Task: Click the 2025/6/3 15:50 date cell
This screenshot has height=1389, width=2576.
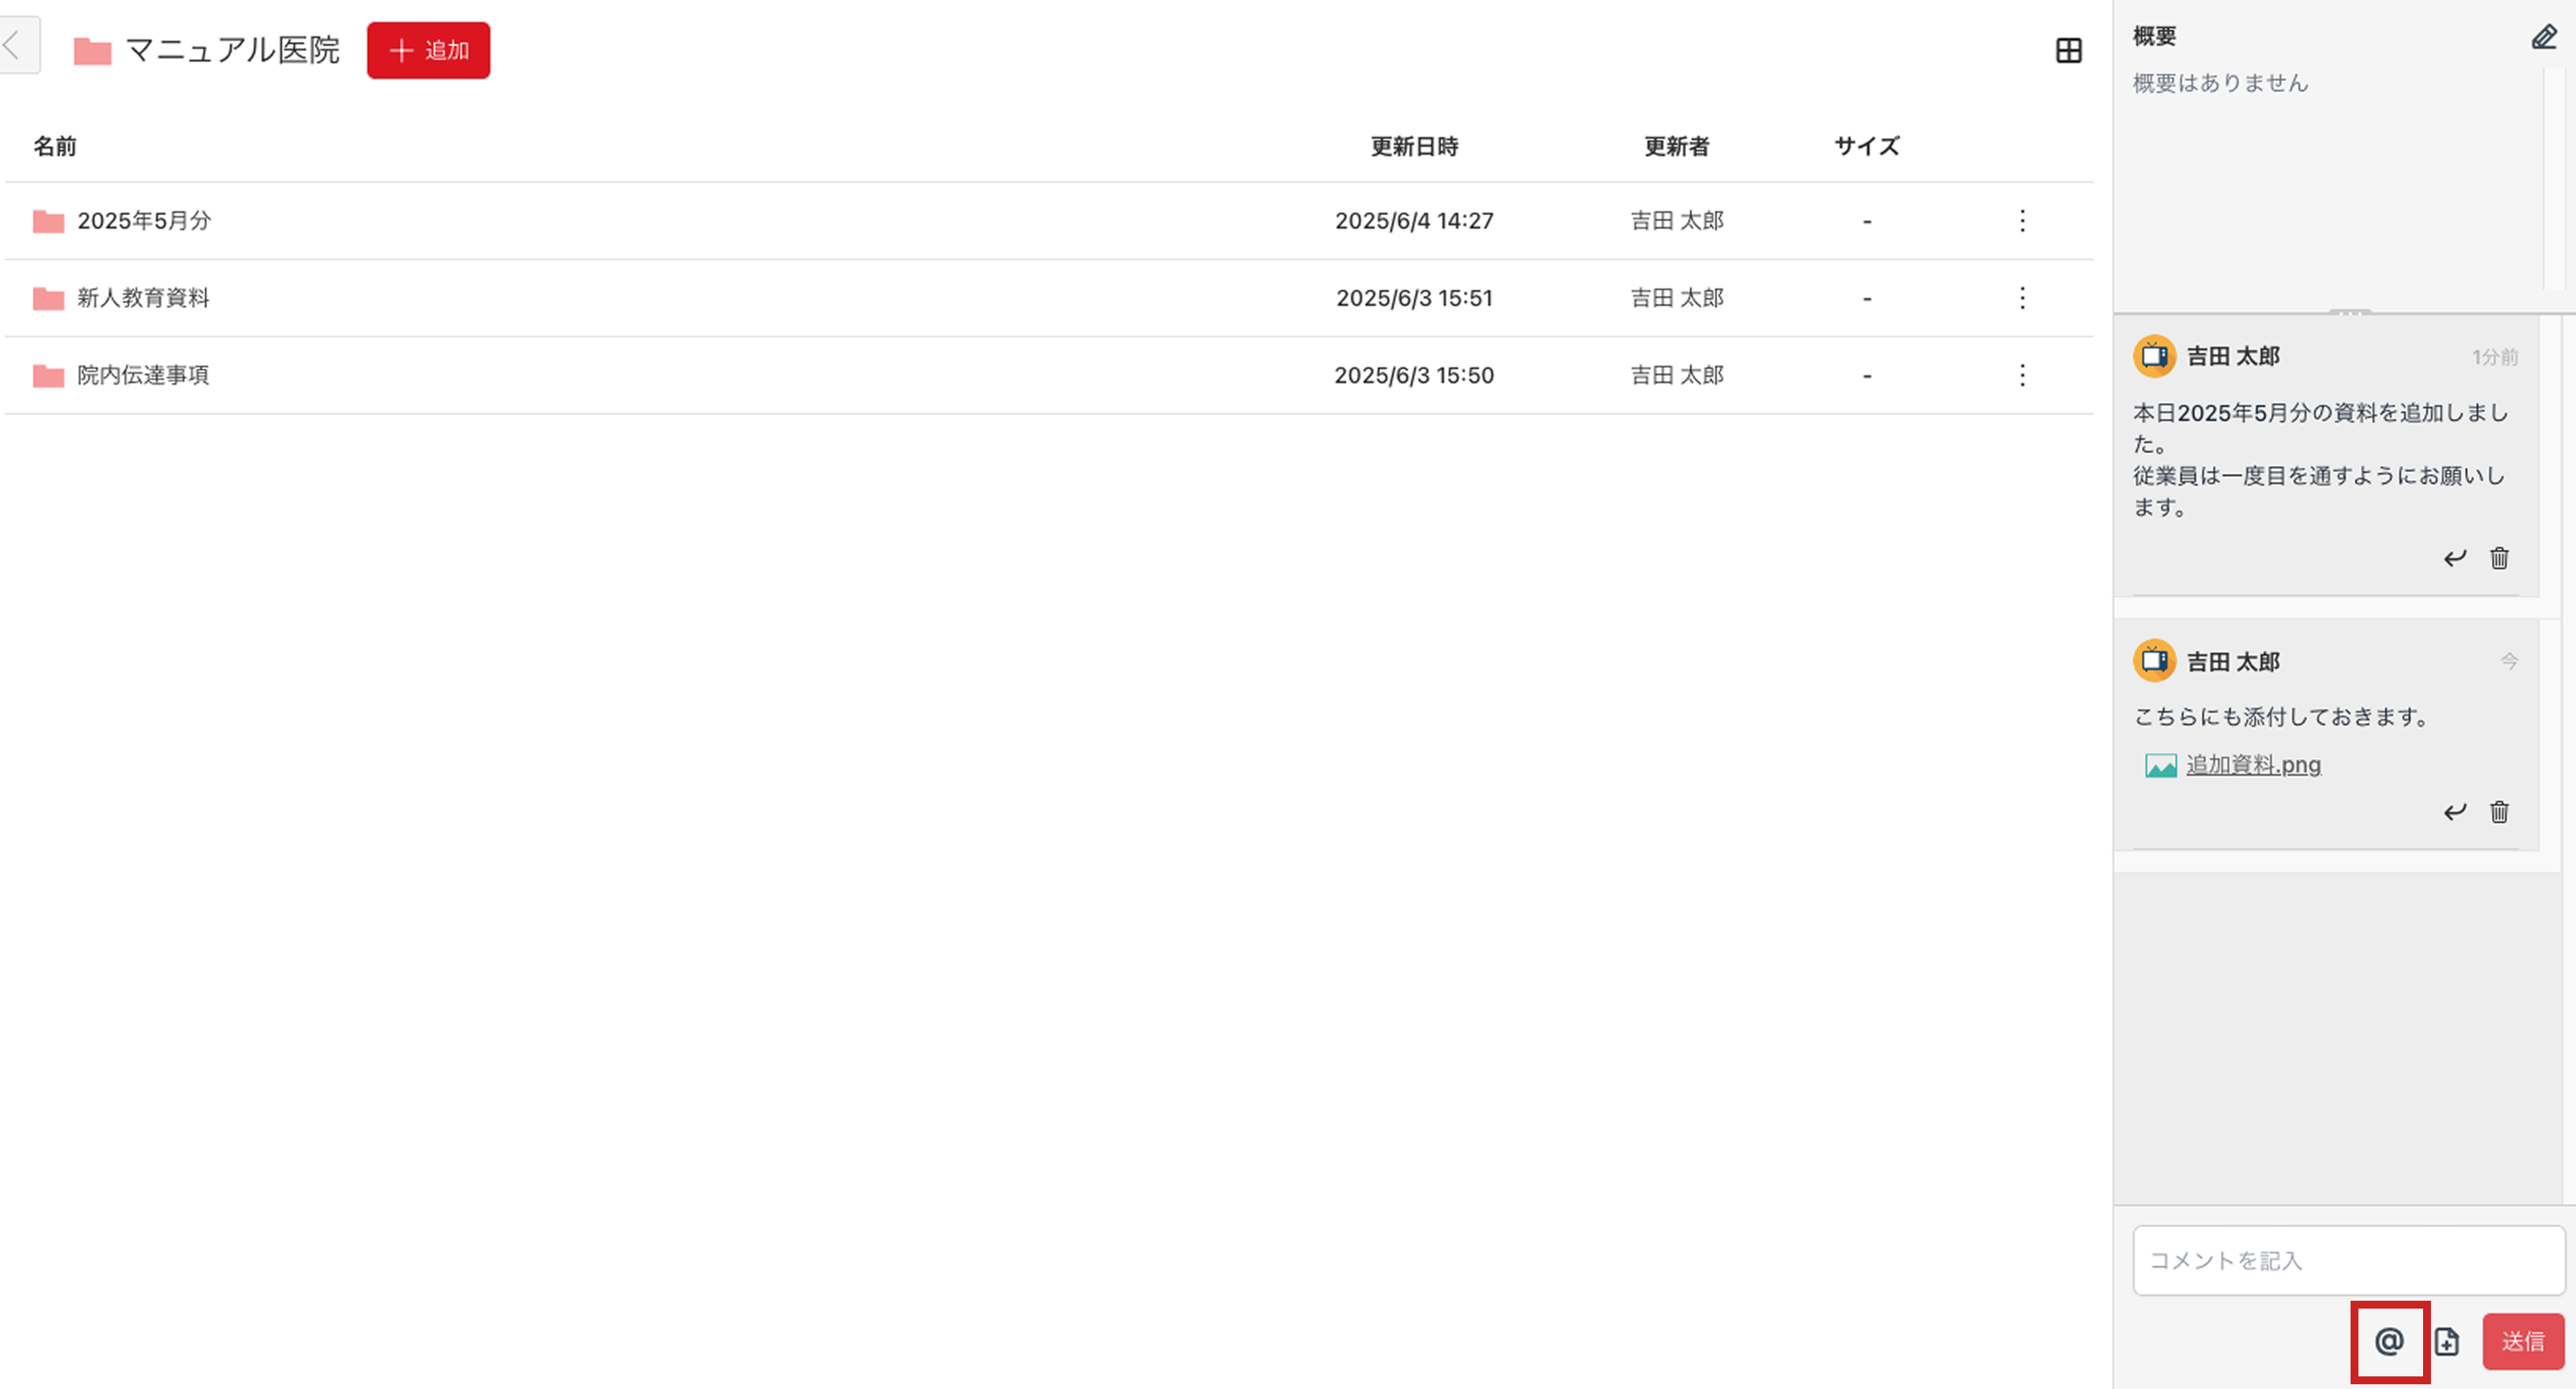Action: 1414,375
